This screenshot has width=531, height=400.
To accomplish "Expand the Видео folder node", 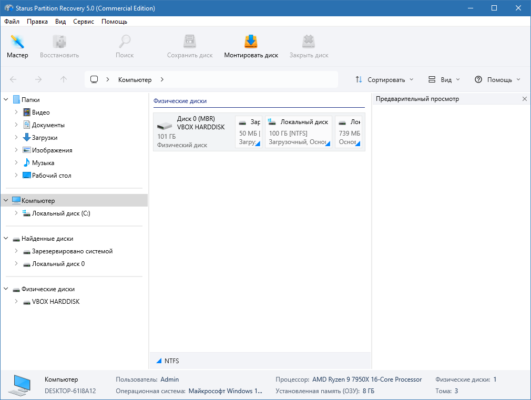I will coord(16,112).
